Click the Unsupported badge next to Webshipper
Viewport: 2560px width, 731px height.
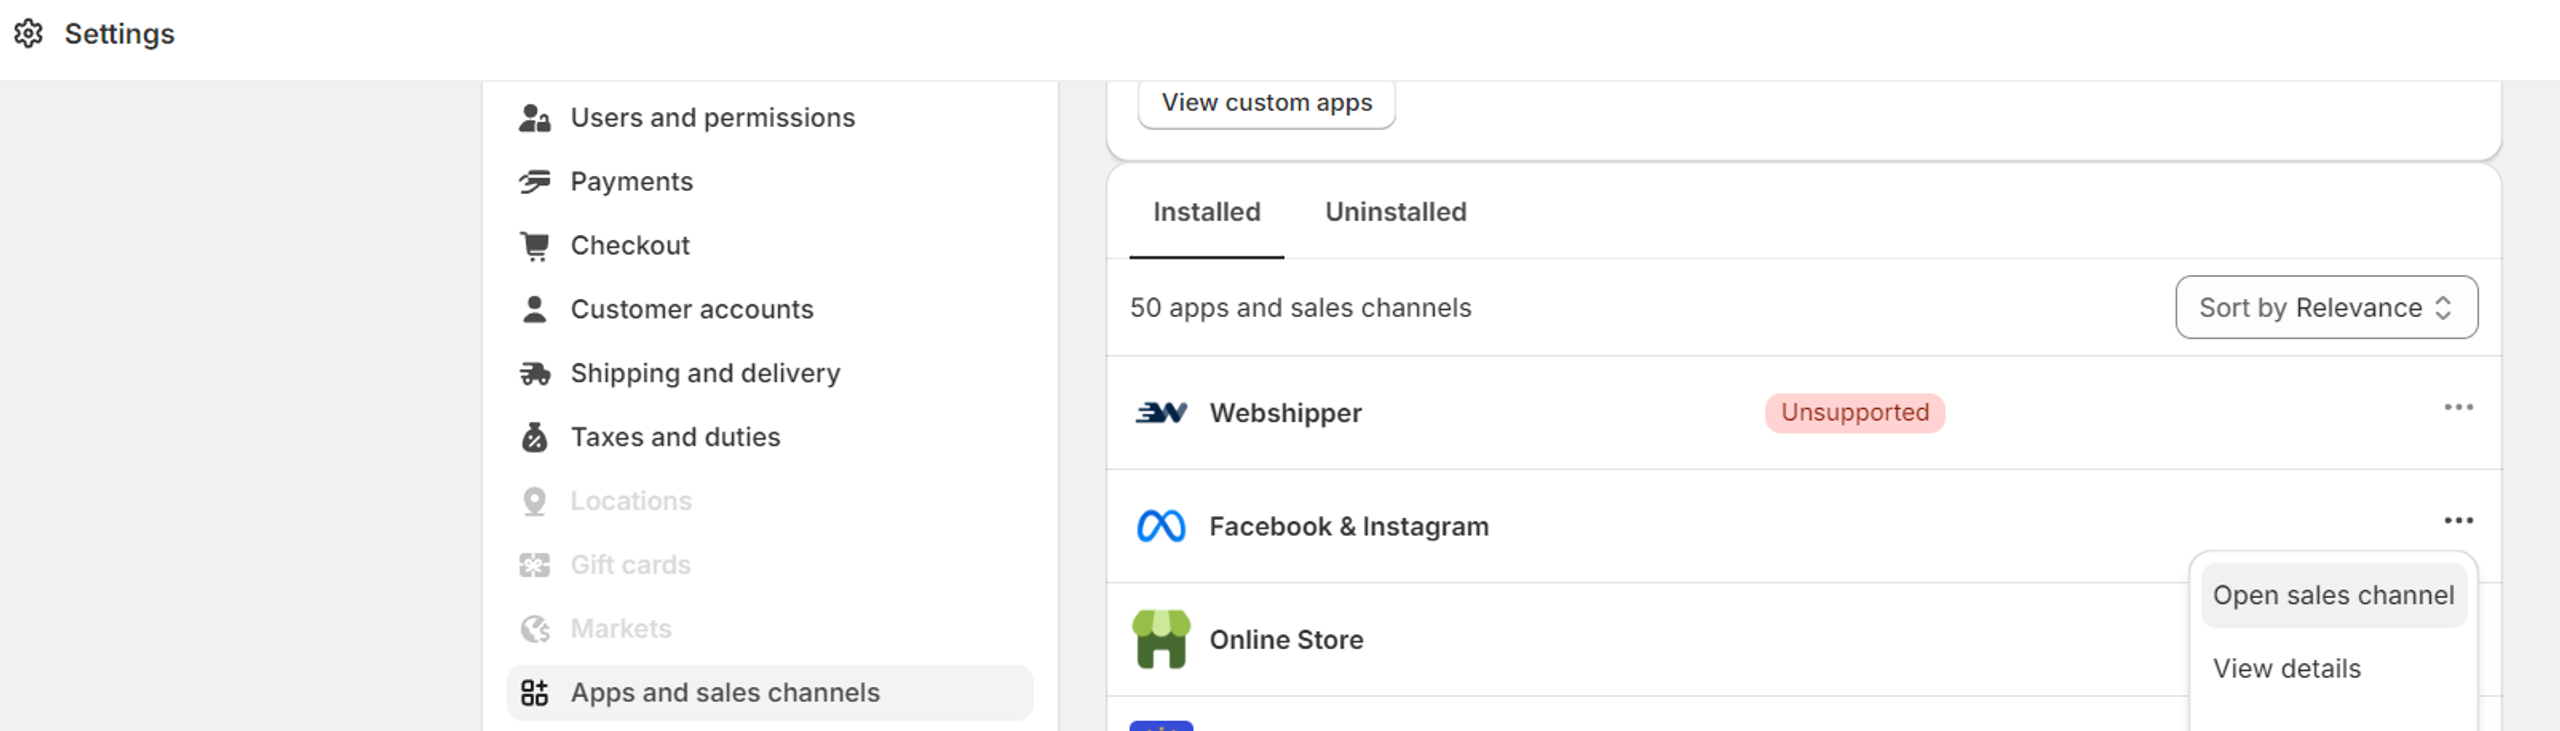point(1854,413)
